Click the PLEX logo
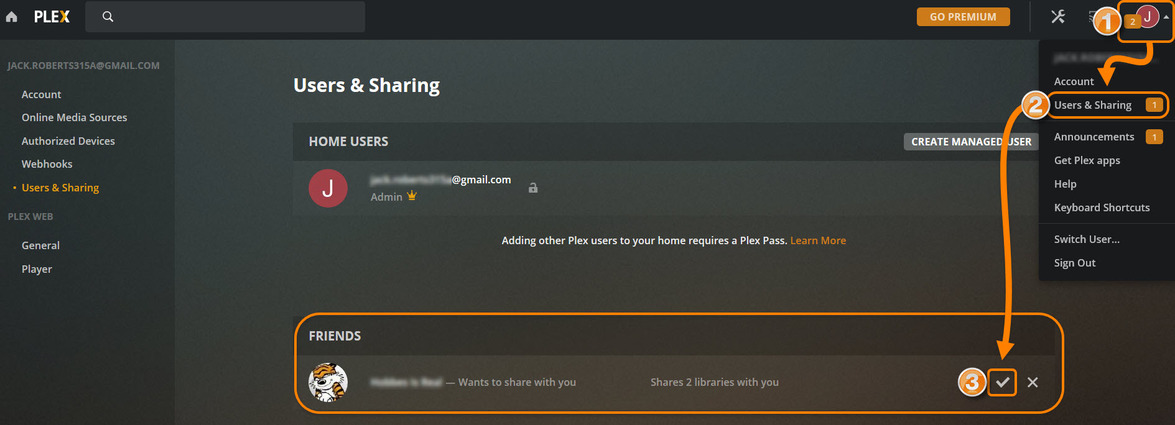 click(x=52, y=16)
